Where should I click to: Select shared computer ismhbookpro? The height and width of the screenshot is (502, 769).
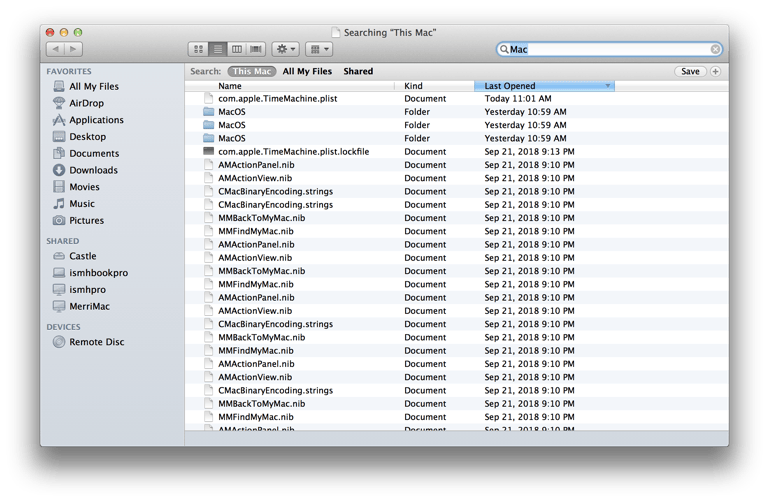[x=90, y=273]
